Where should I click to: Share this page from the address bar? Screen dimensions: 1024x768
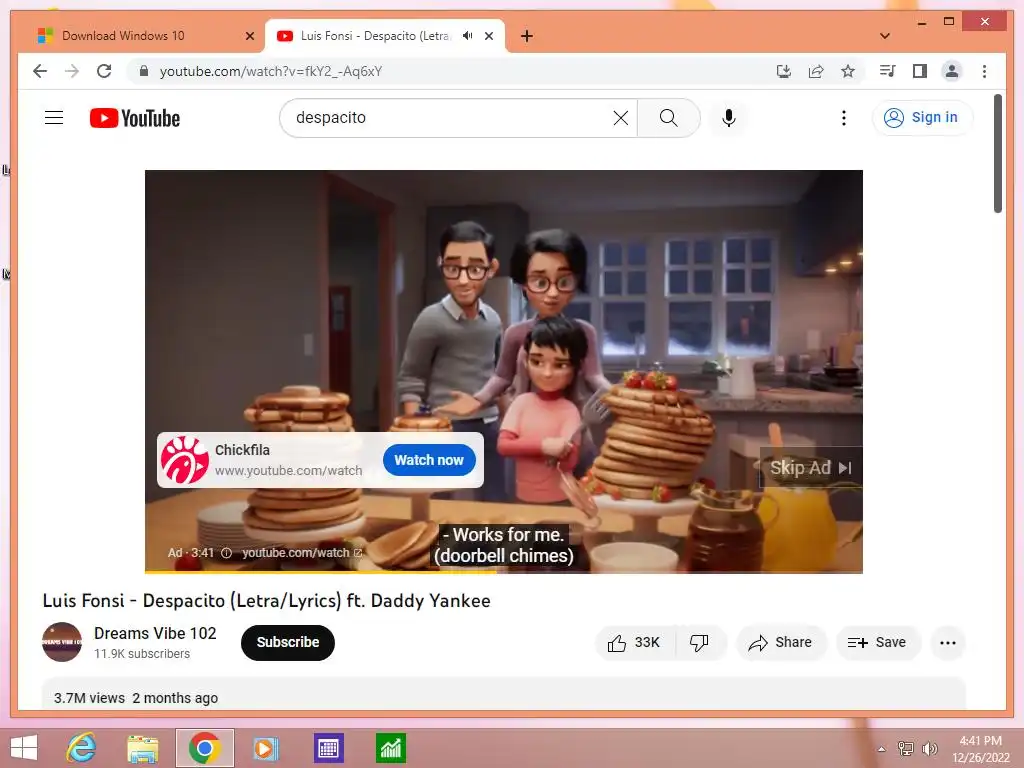coord(816,71)
